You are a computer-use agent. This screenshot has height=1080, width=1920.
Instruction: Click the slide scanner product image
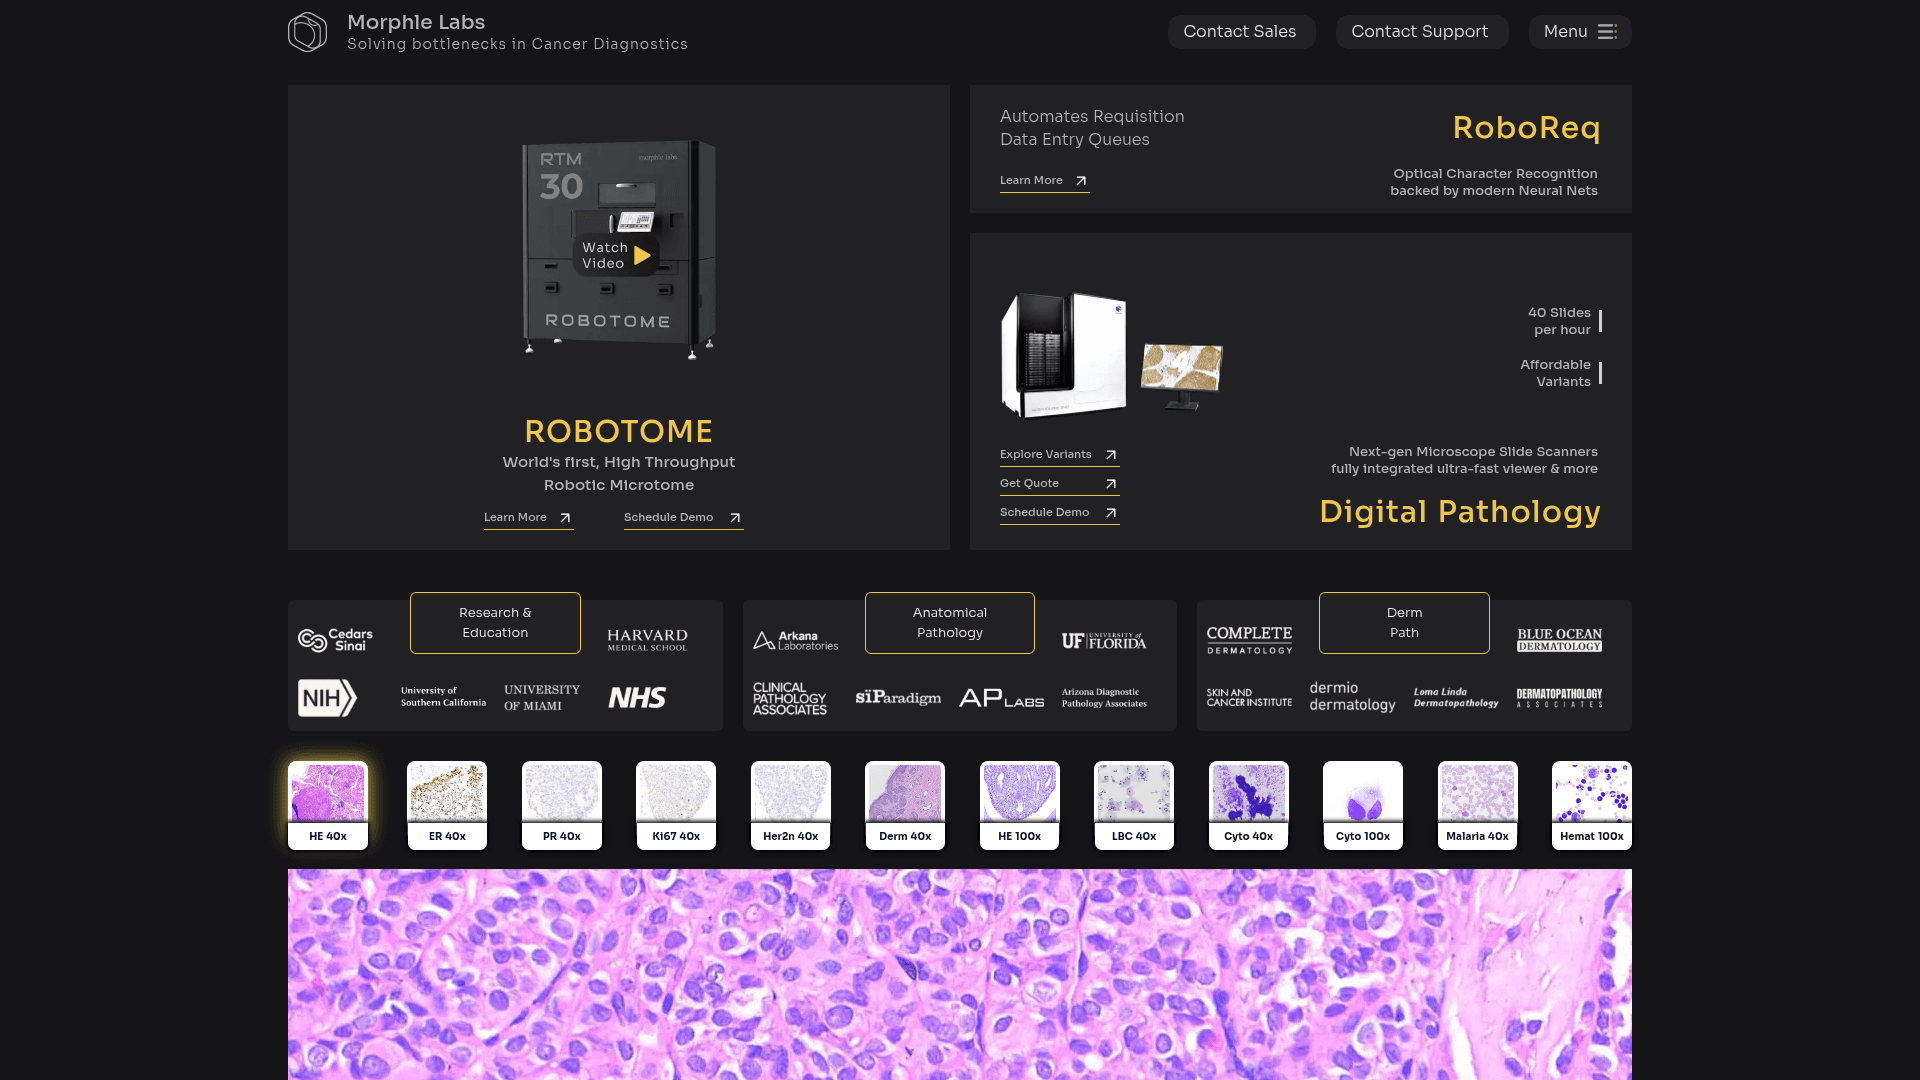[x=1111, y=354]
